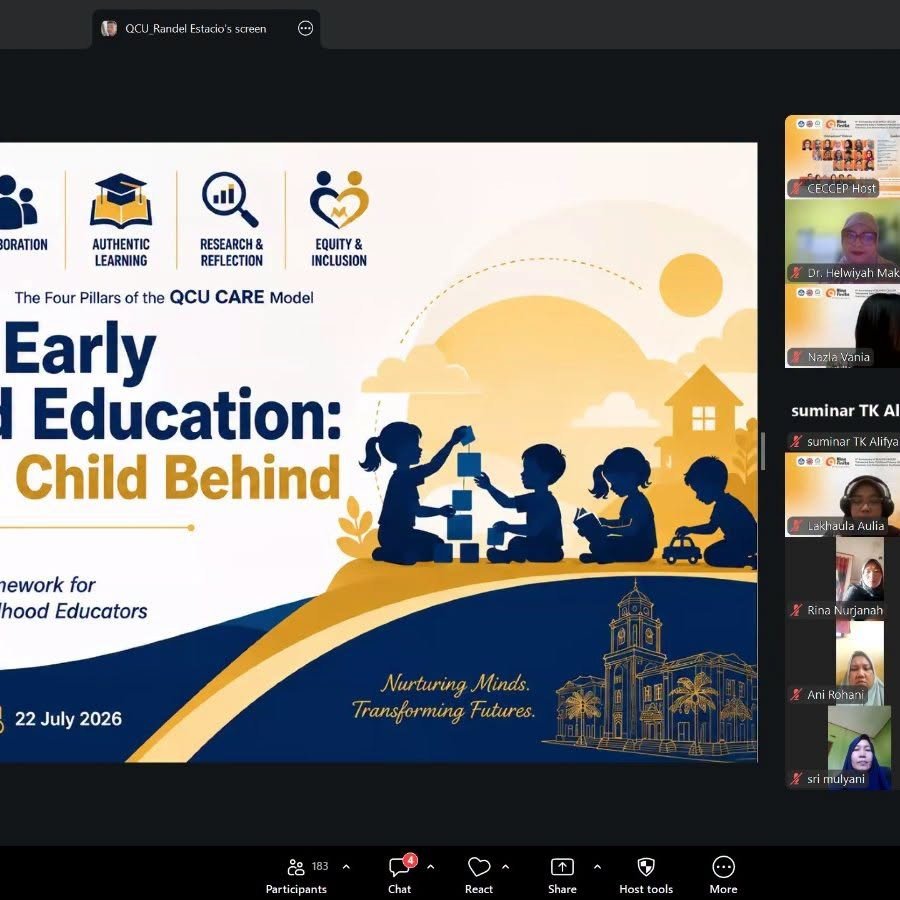Click the presenter avatar in screen tab
The height and width of the screenshot is (900, 900).
tap(109, 28)
